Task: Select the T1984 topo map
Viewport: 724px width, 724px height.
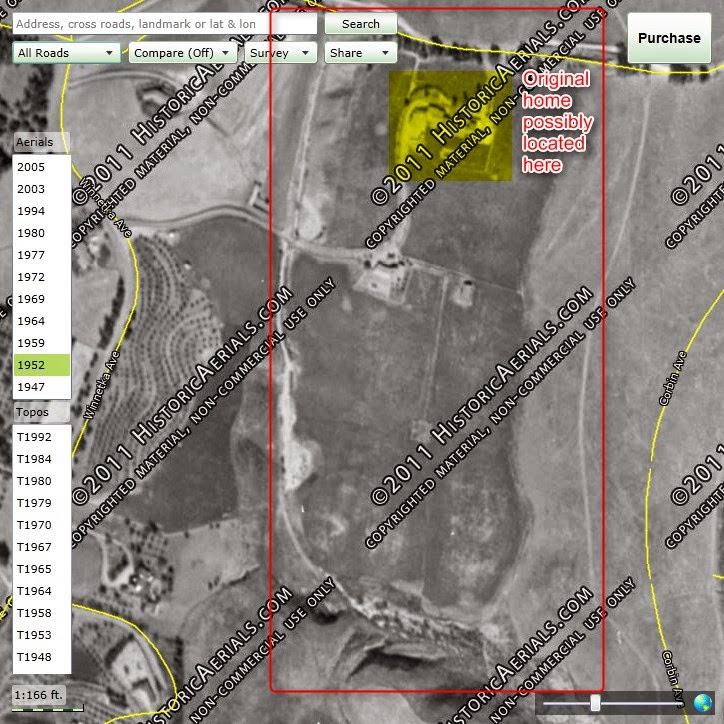Action: tap(42, 459)
